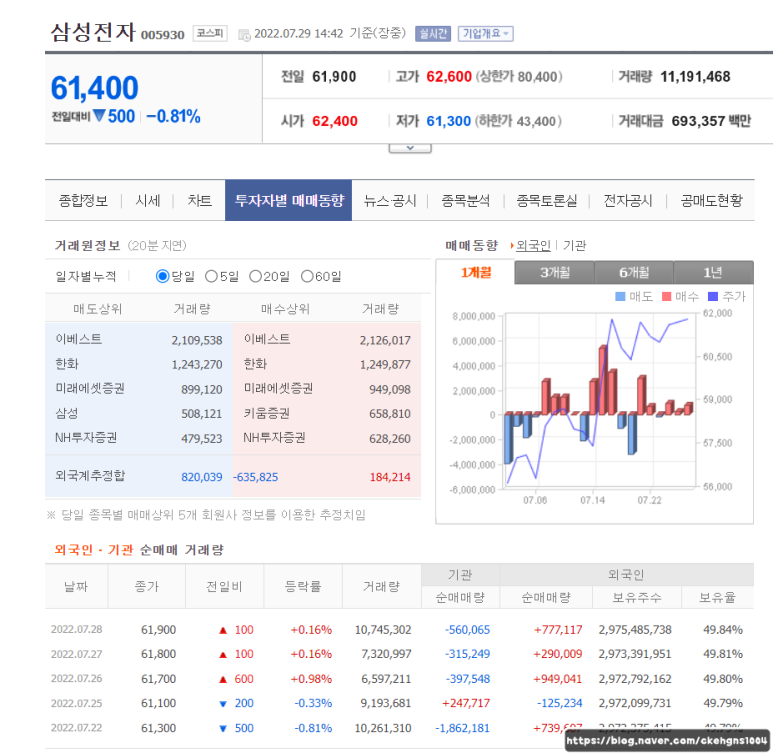Click the 시가 value 62,400
The height and width of the screenshot is (753, 773).
pyautogui.click(x=335, y=121)
